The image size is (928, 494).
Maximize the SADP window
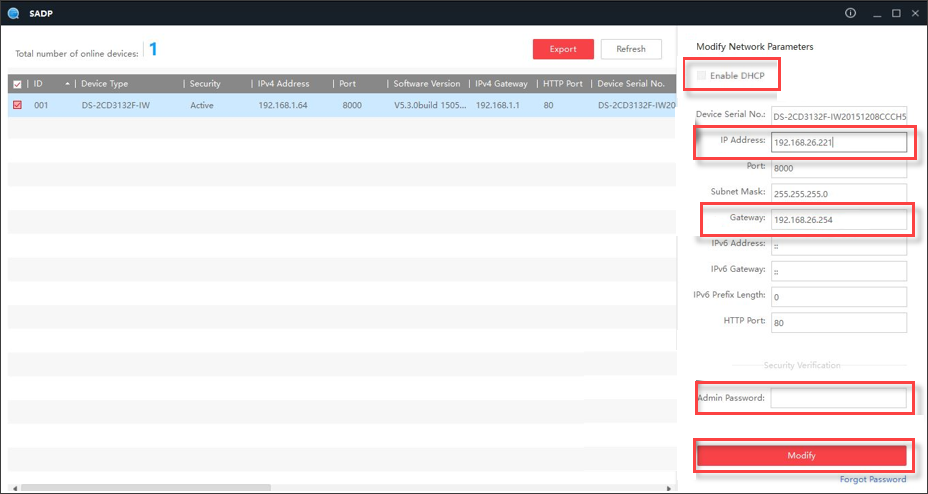(x=896, y=14)
